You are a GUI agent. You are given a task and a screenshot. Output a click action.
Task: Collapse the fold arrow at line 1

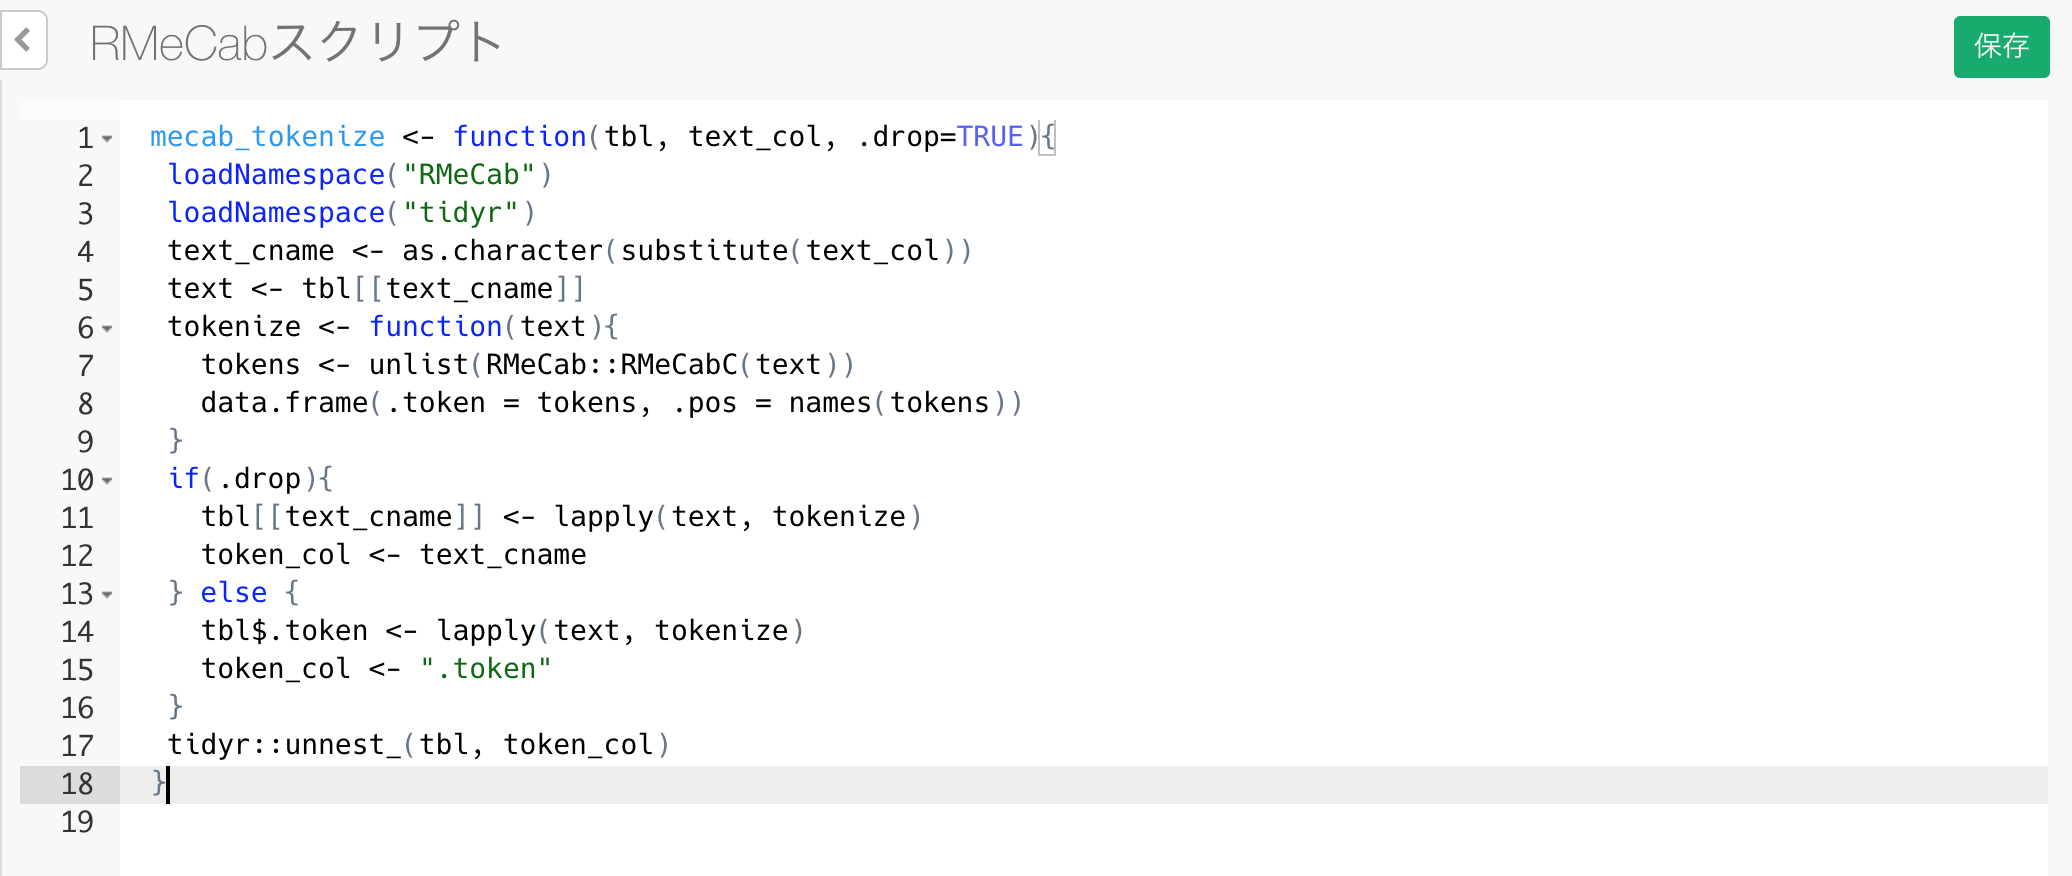click(107, 138)
